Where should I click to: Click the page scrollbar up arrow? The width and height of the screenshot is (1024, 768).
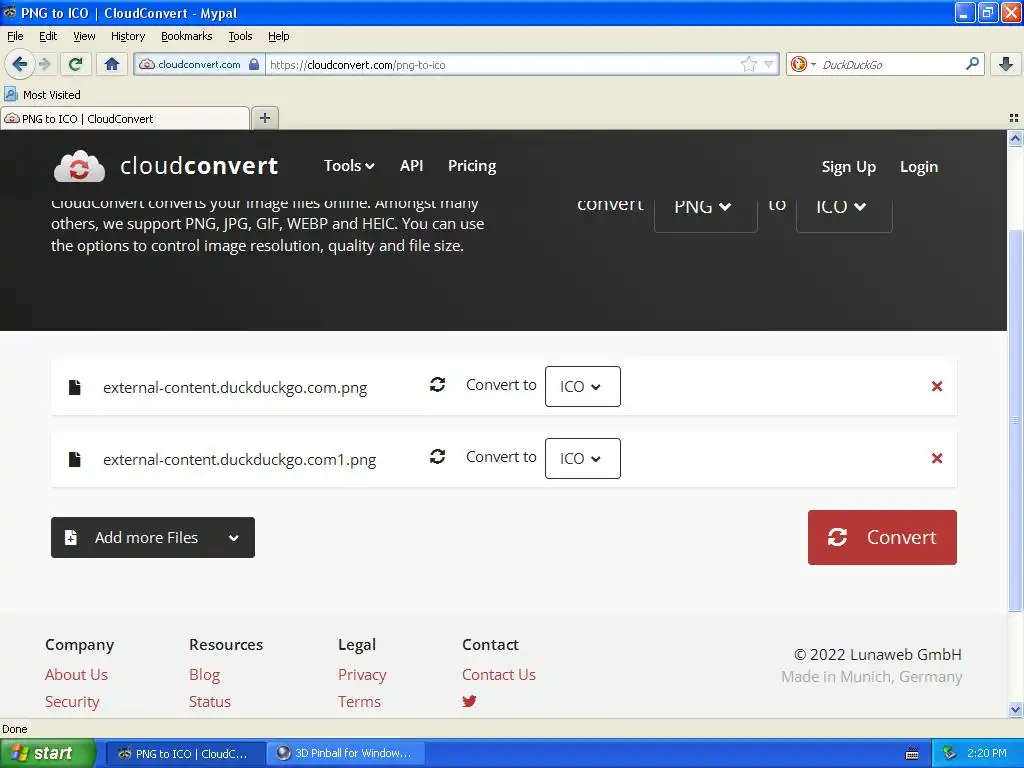coord(1015,138)
